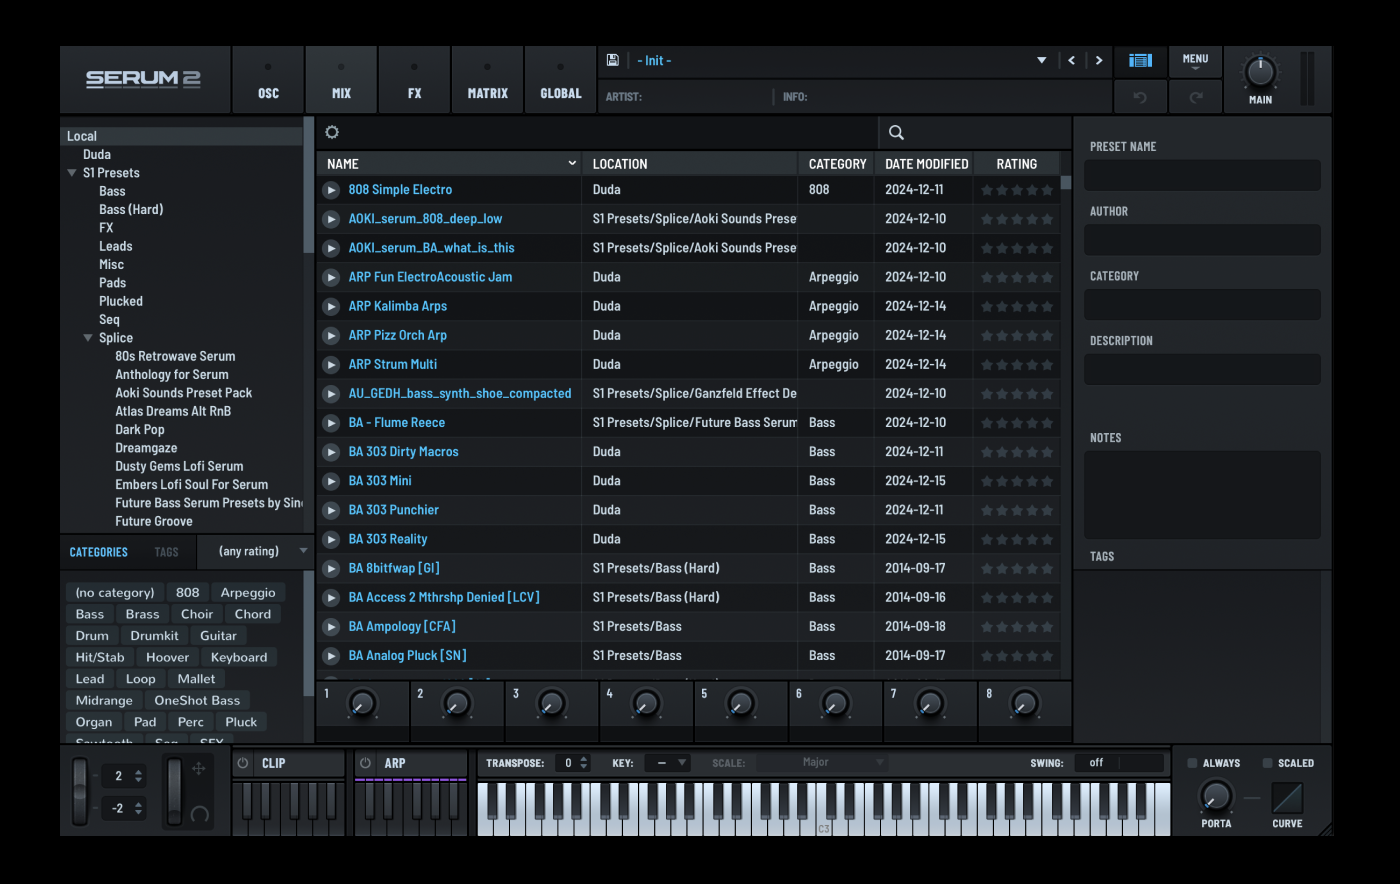The width and height of the screenshot is (1400, 884).
Task: Open the preset name dropdown arrow
Action: click(x=1041, y=60)
